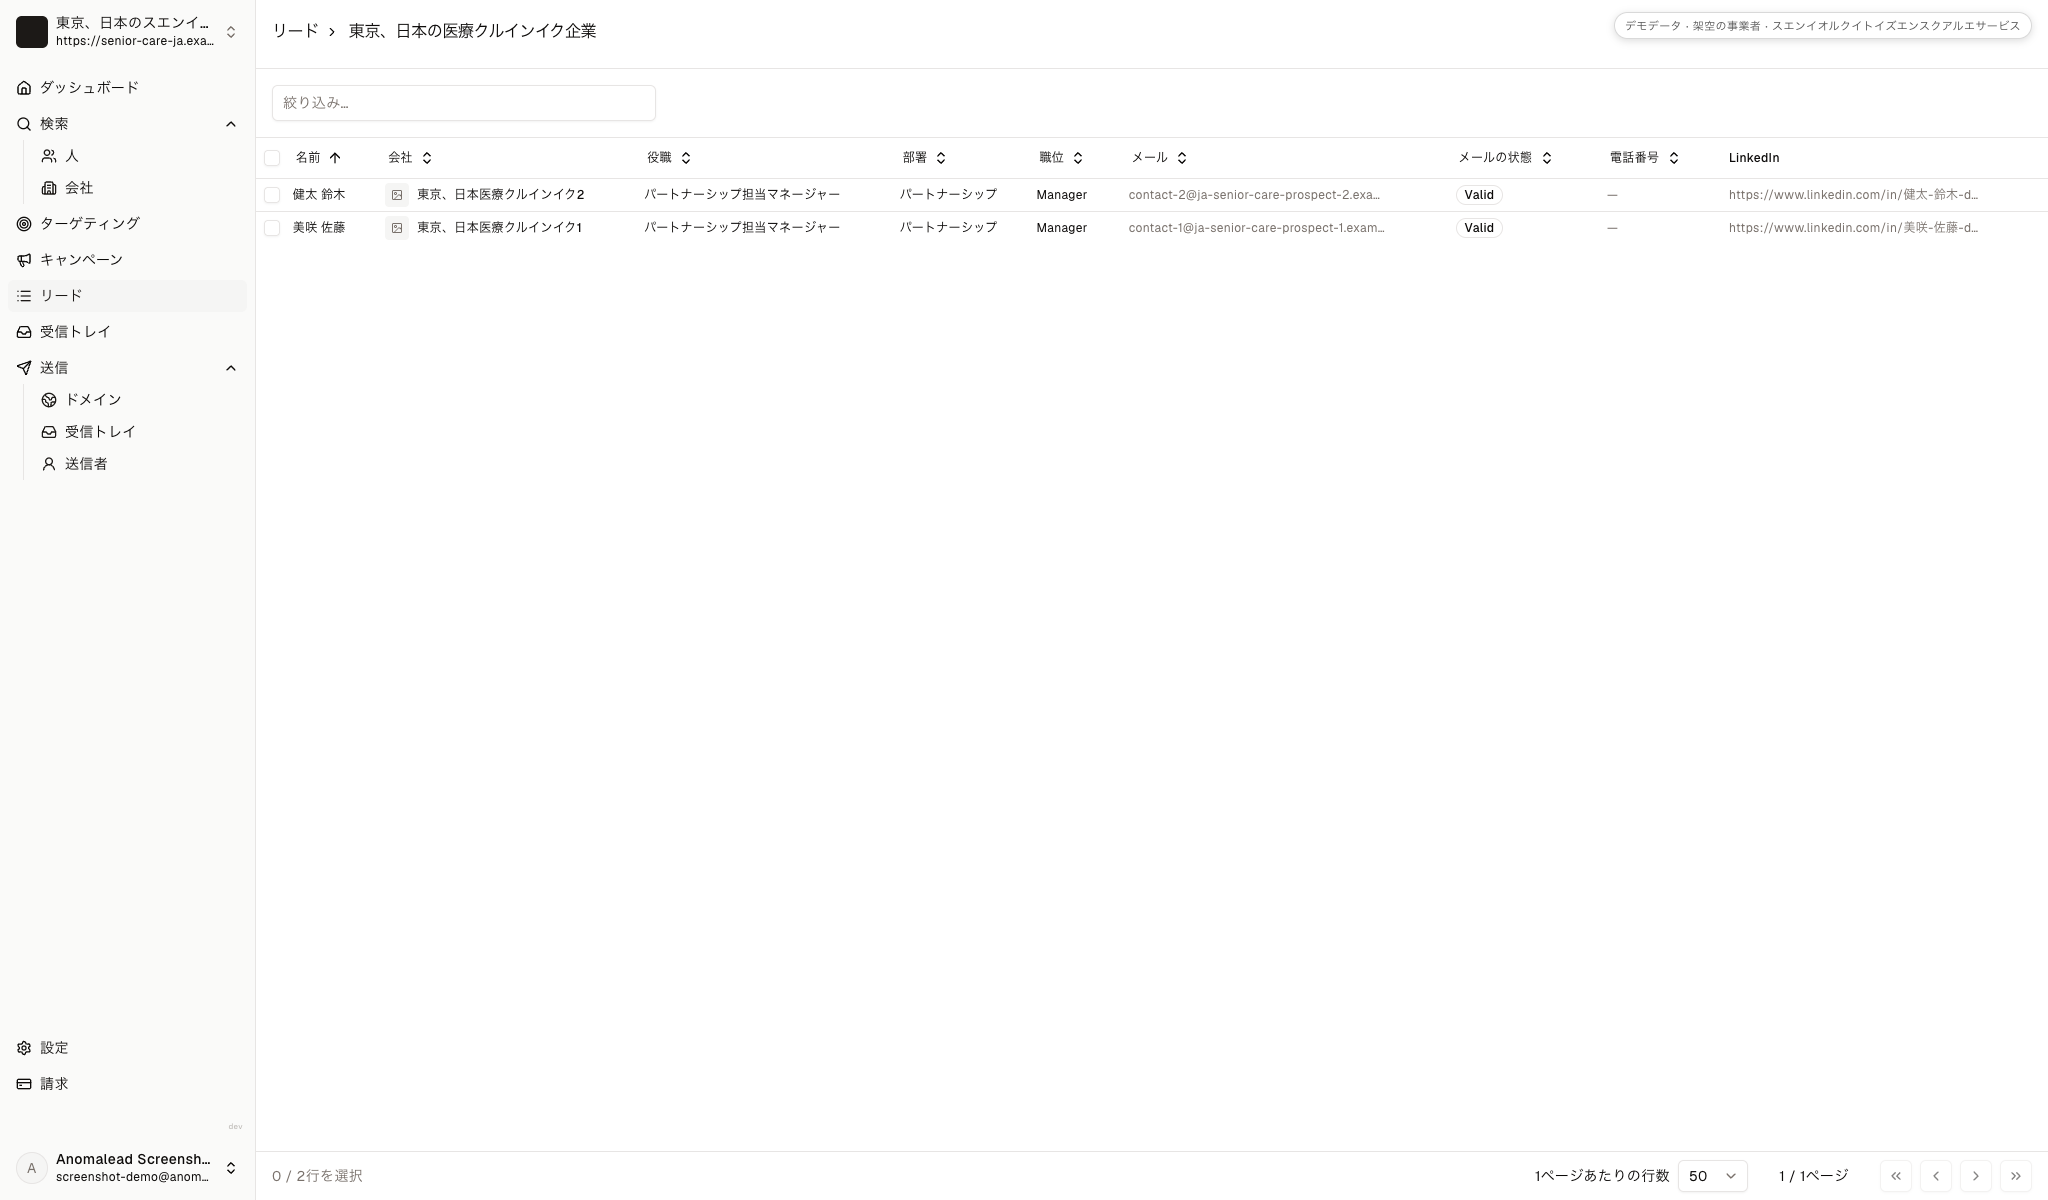
Task: Click the Valid badge for 美咲 佐藤
Action: (x=1479, y=228)
